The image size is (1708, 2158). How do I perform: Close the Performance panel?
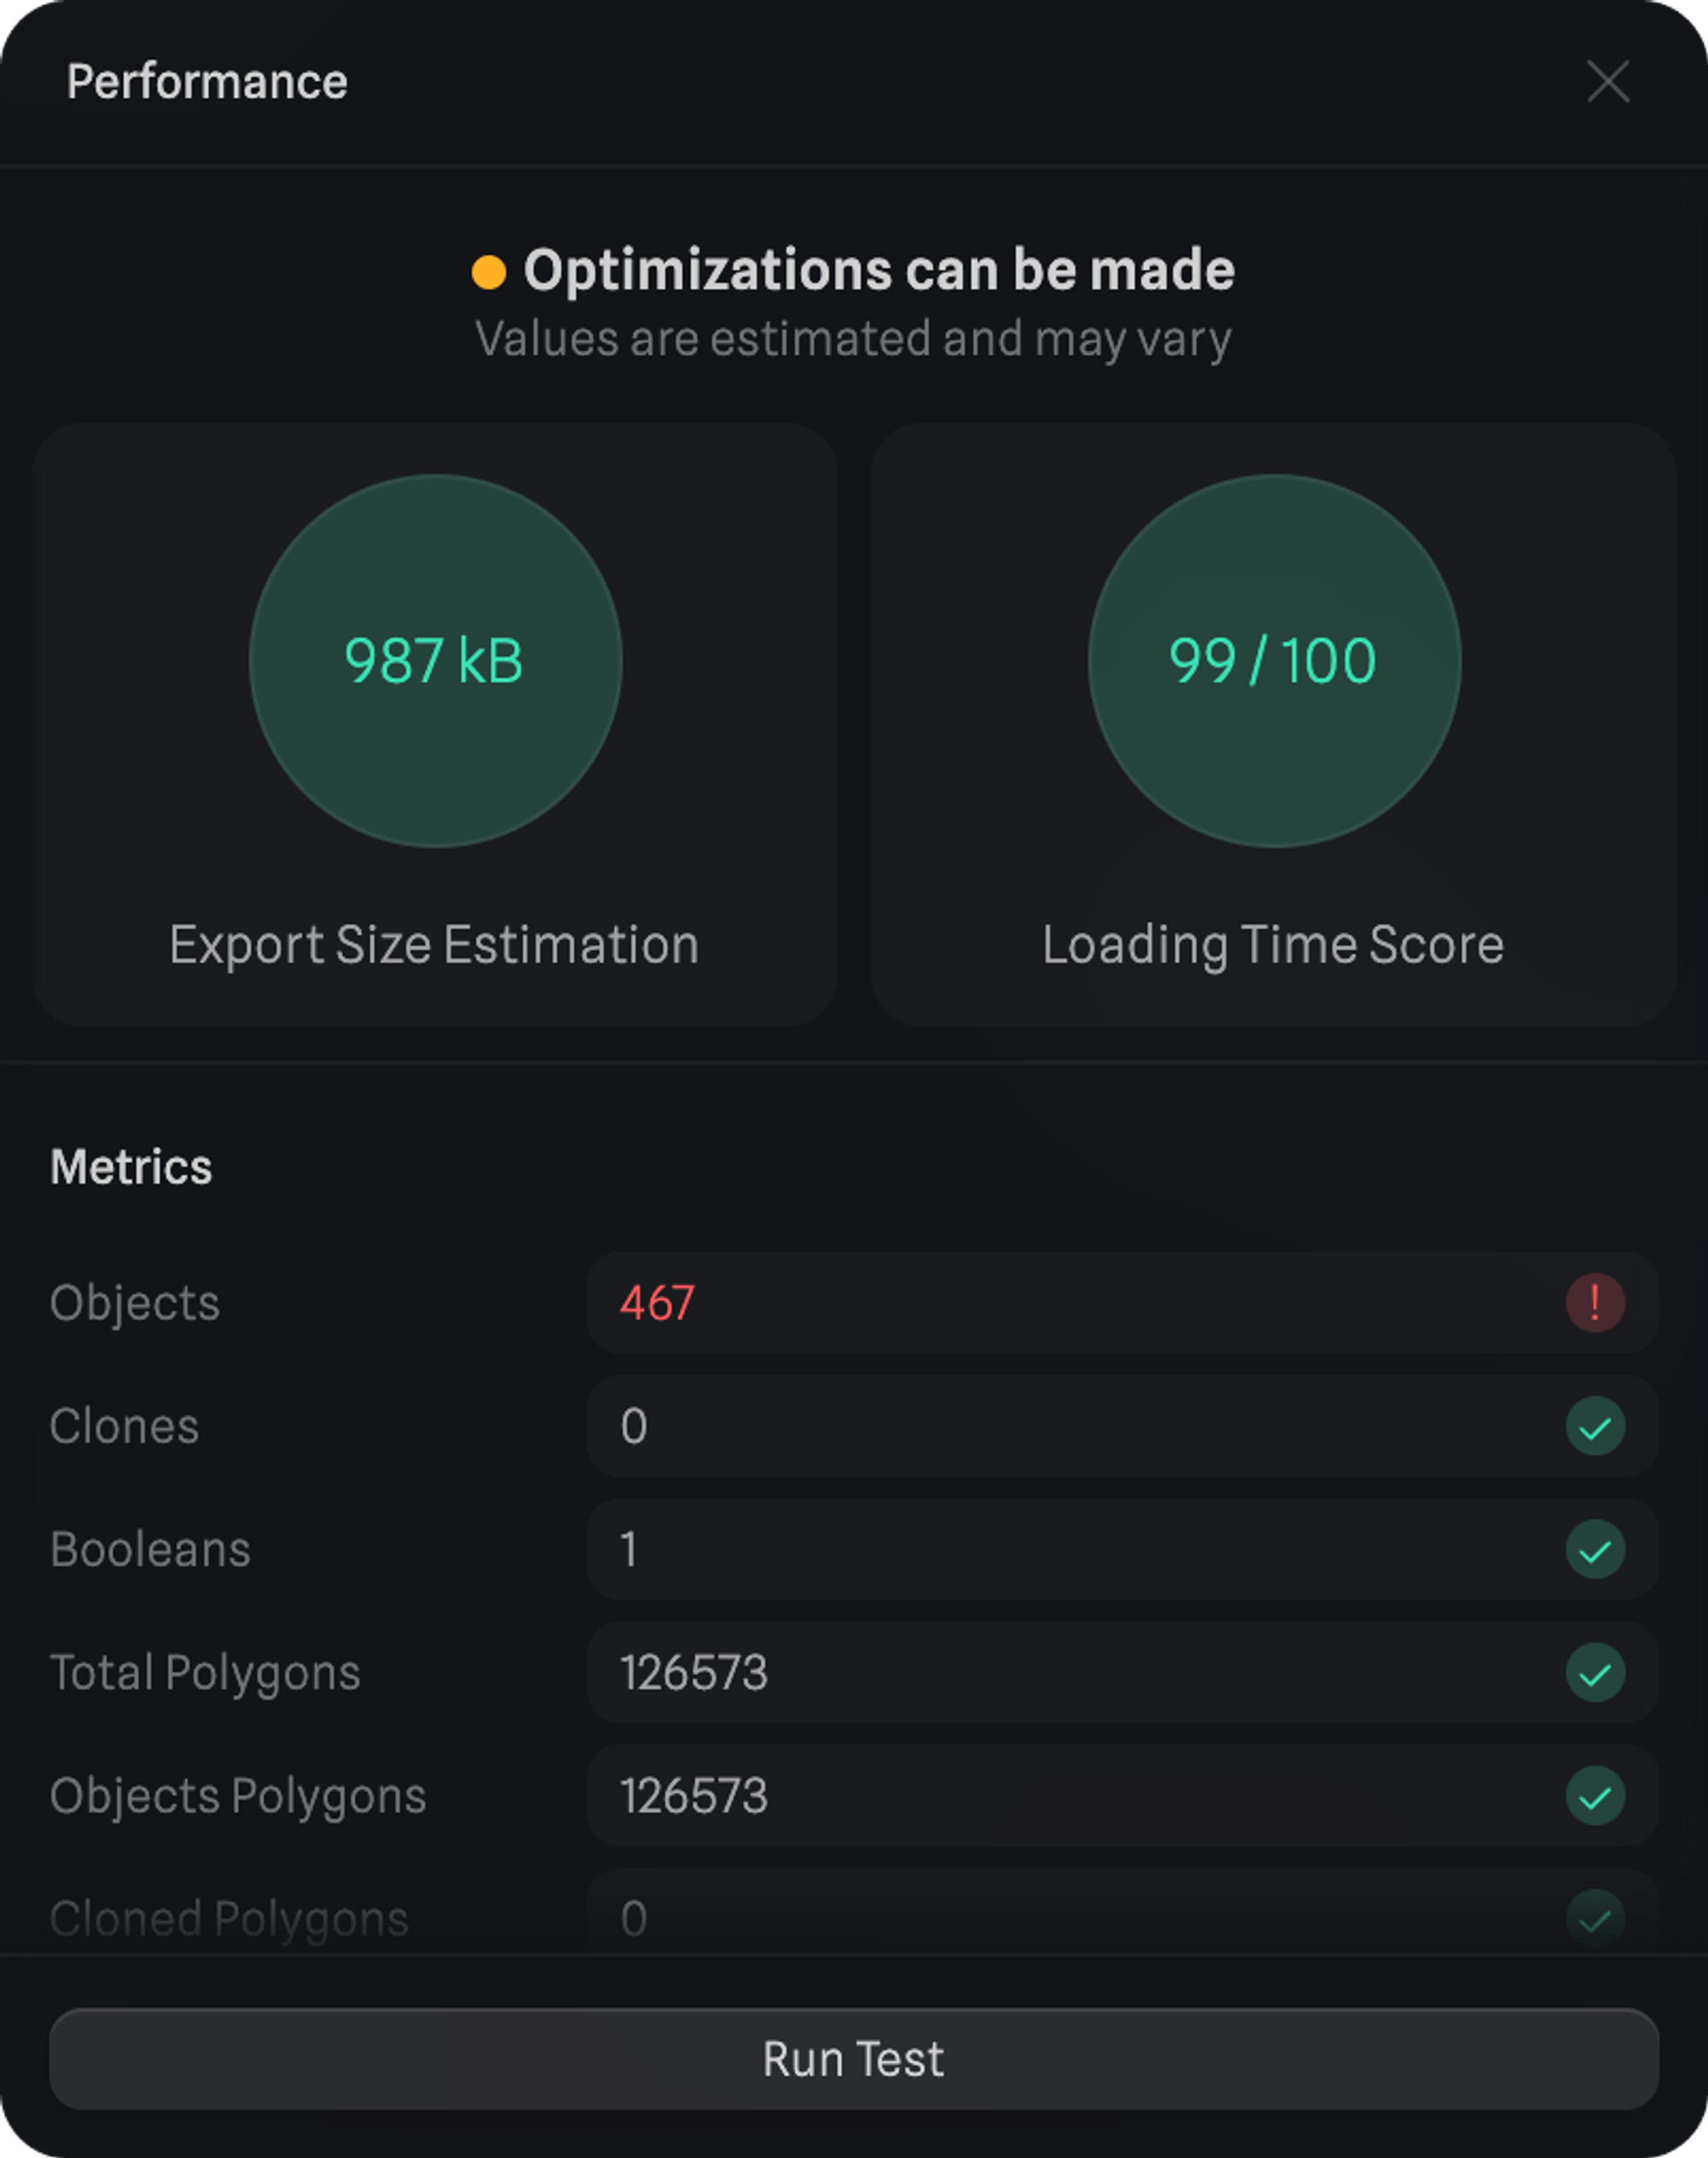pos(1608,81)
